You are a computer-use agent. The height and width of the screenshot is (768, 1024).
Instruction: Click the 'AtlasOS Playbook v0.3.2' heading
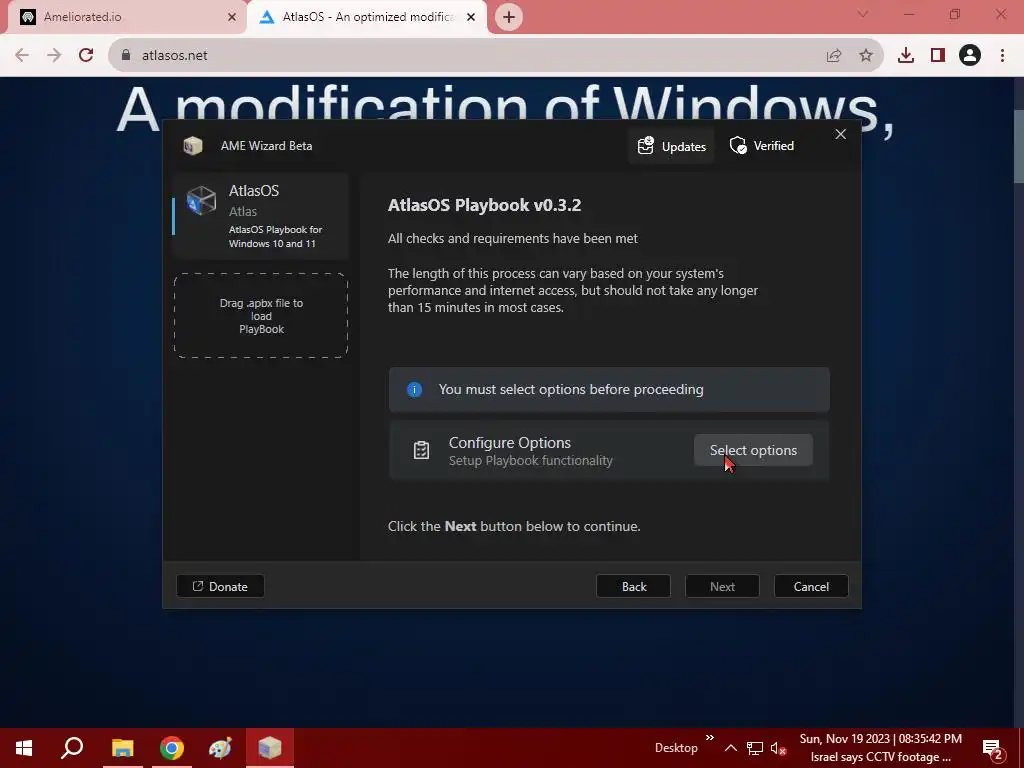click(x=484, y=205)
